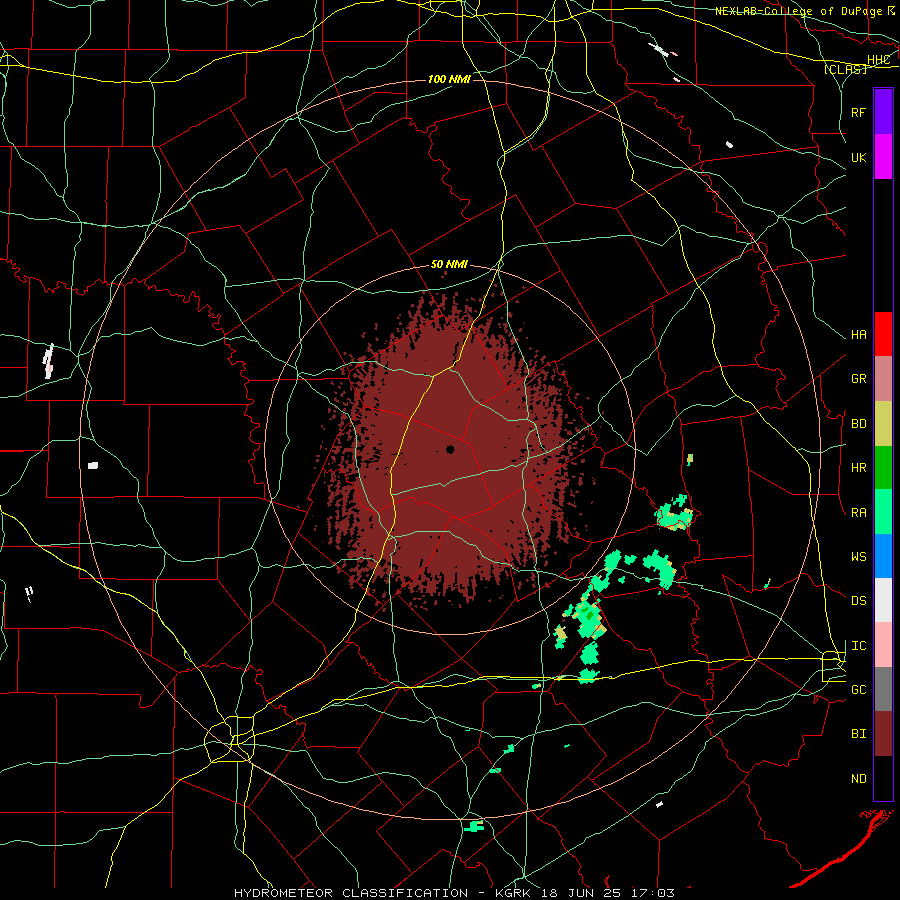Select the GR pink legend swatch

883,379
